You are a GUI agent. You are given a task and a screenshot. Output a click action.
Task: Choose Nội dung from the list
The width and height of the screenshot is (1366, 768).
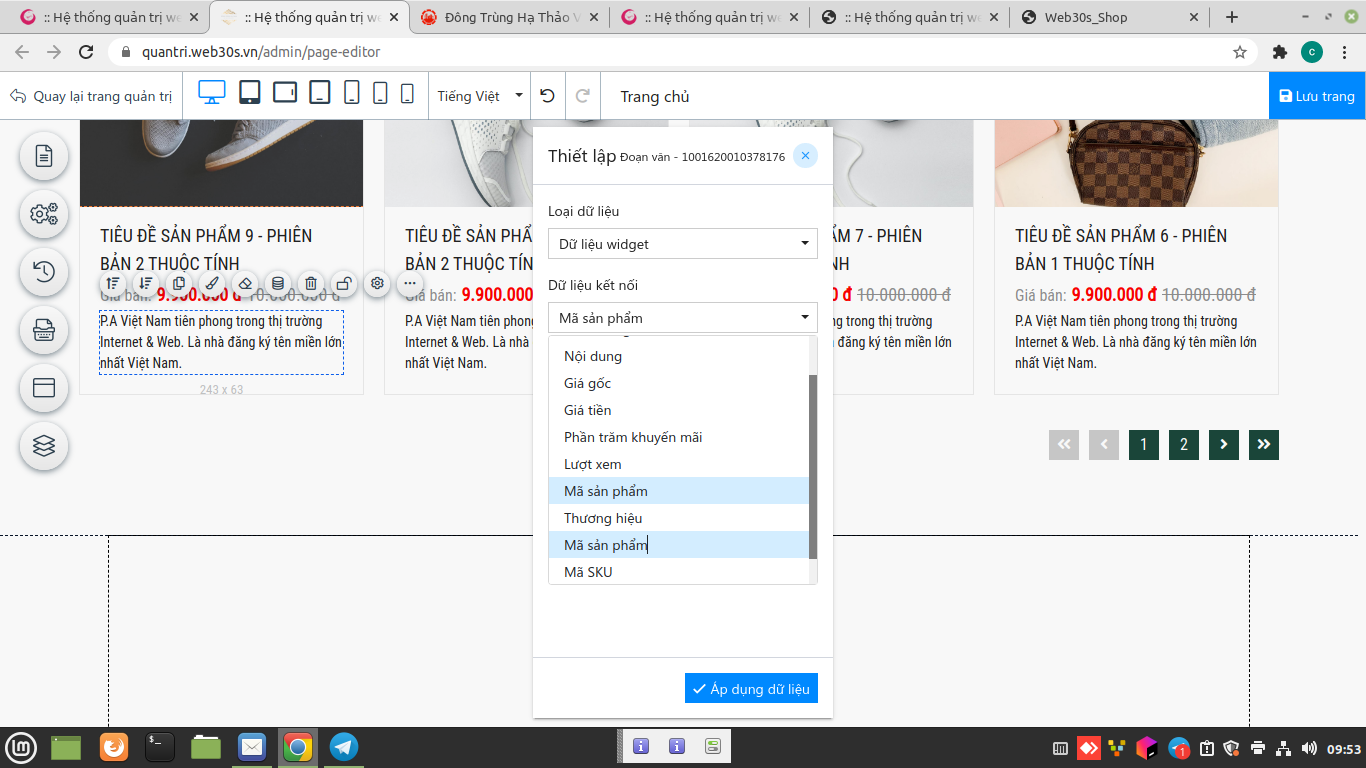(x=679, y=356)
